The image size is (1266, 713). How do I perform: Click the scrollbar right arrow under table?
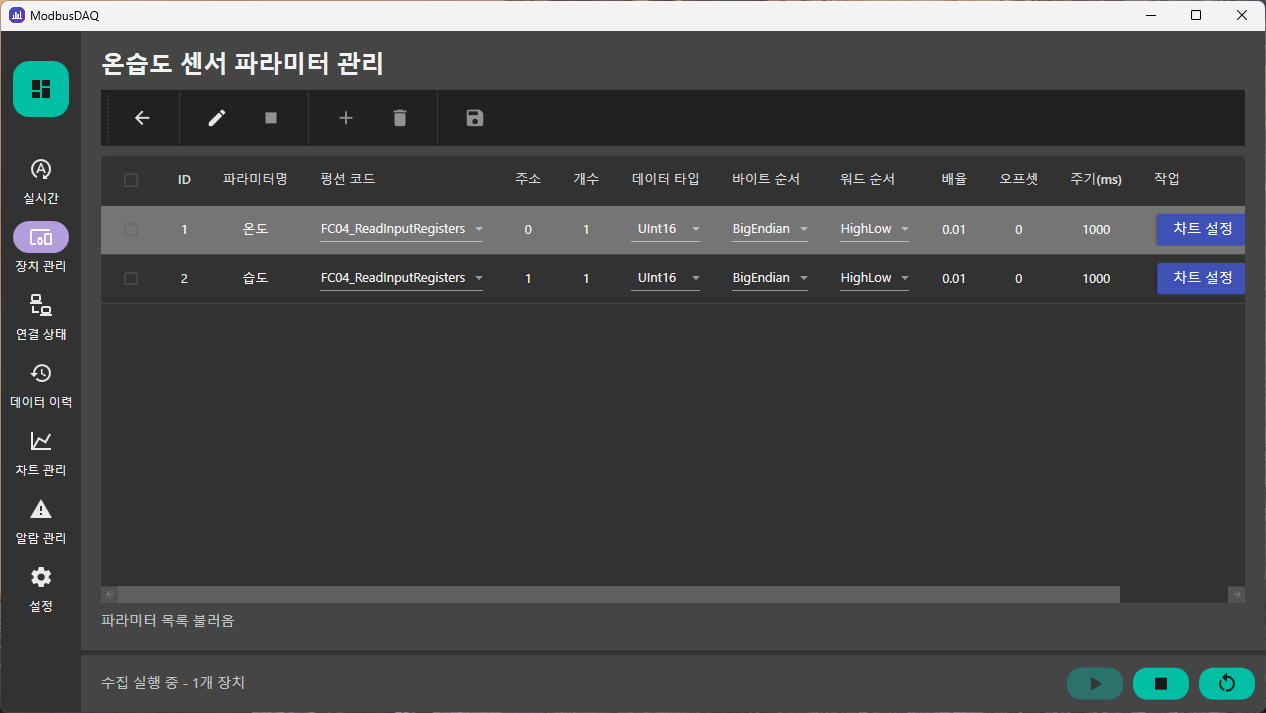tap(1237, 594)
